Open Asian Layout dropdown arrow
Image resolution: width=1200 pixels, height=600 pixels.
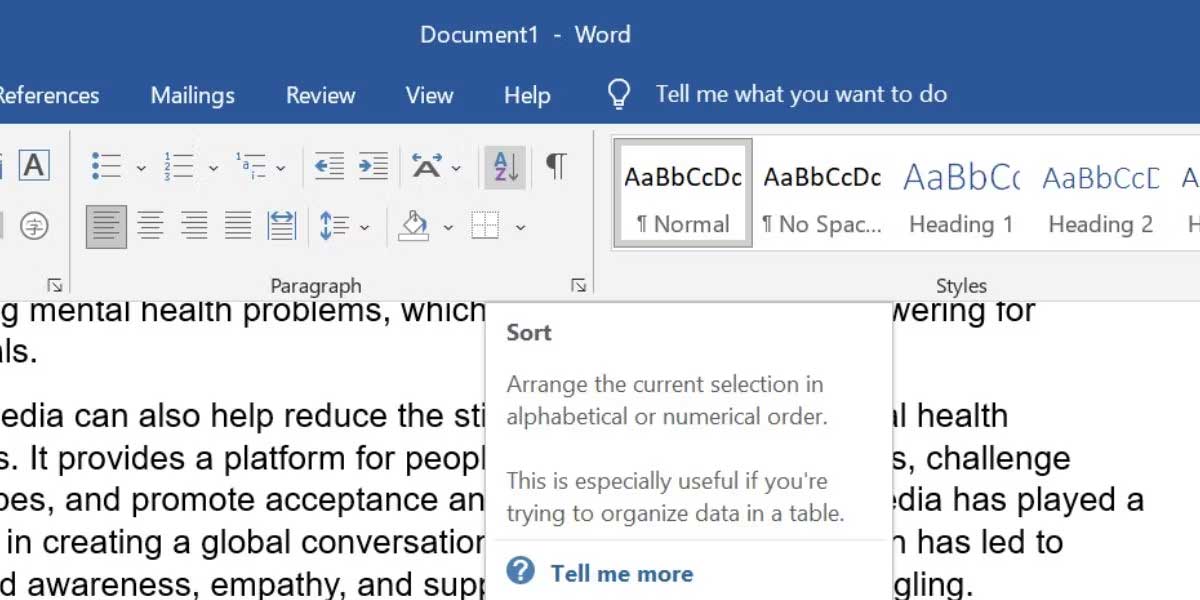pyautogui.click(x=456, y=167)
